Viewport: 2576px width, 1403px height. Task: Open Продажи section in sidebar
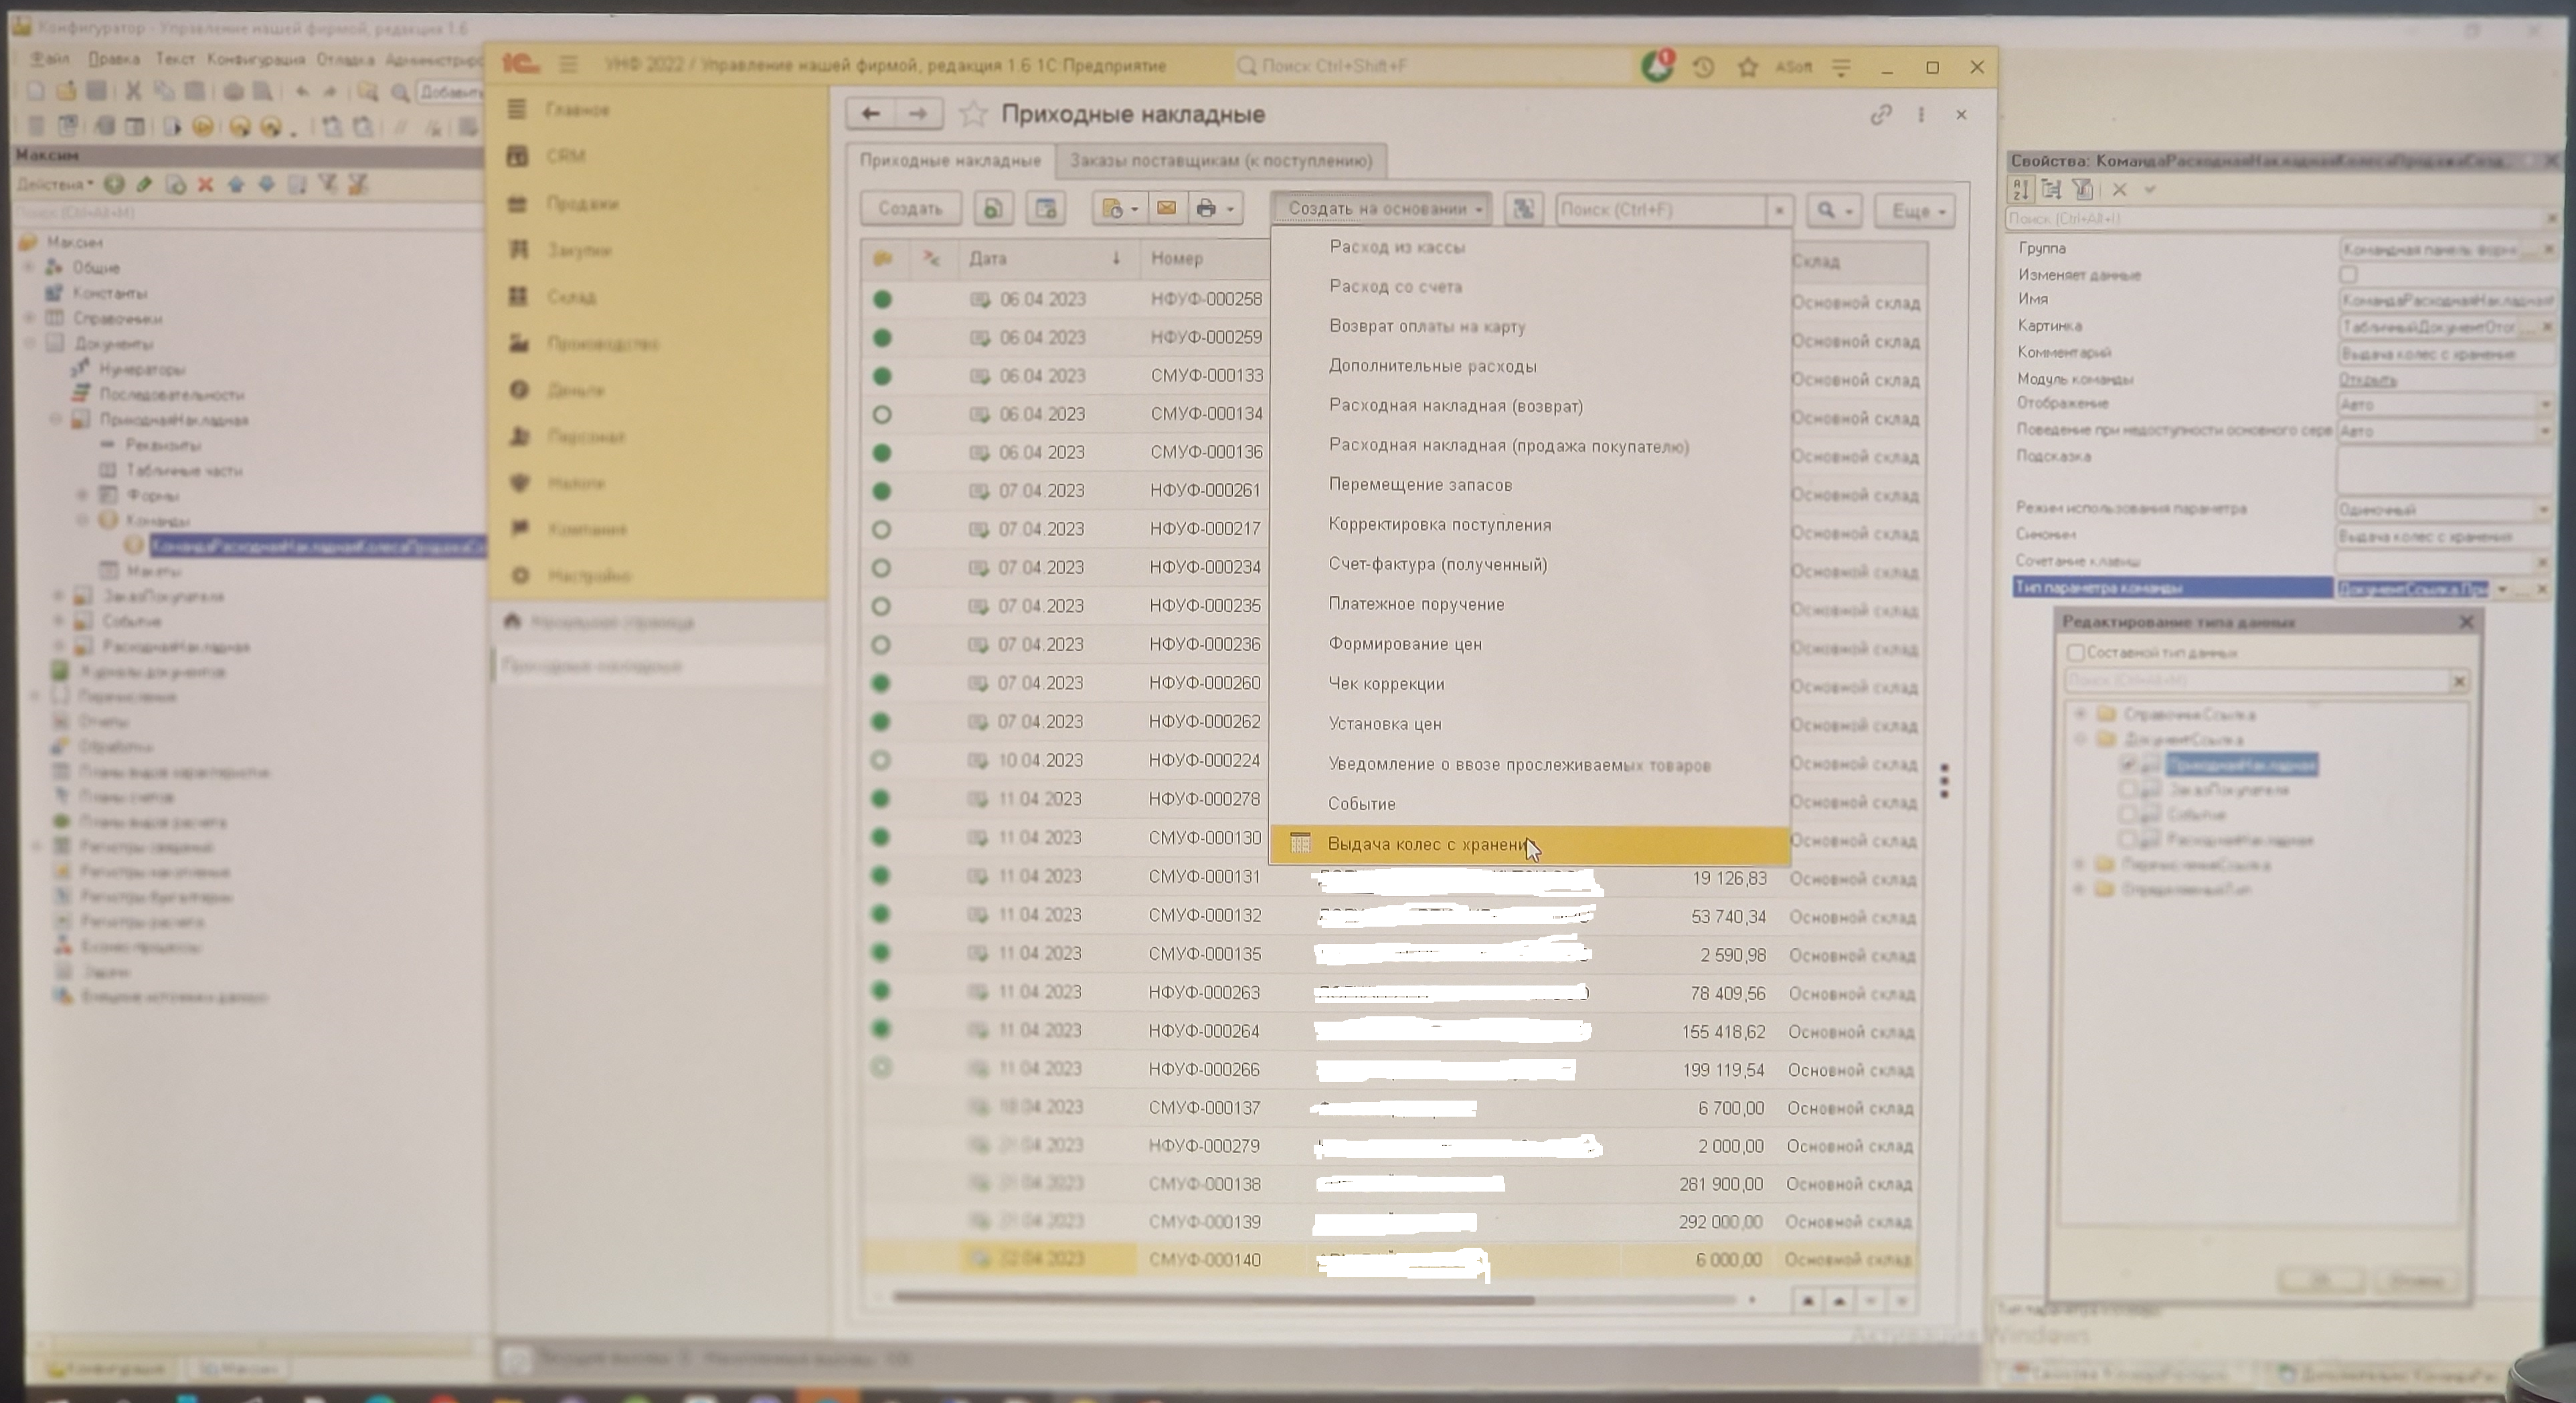(x=581, y=204)
